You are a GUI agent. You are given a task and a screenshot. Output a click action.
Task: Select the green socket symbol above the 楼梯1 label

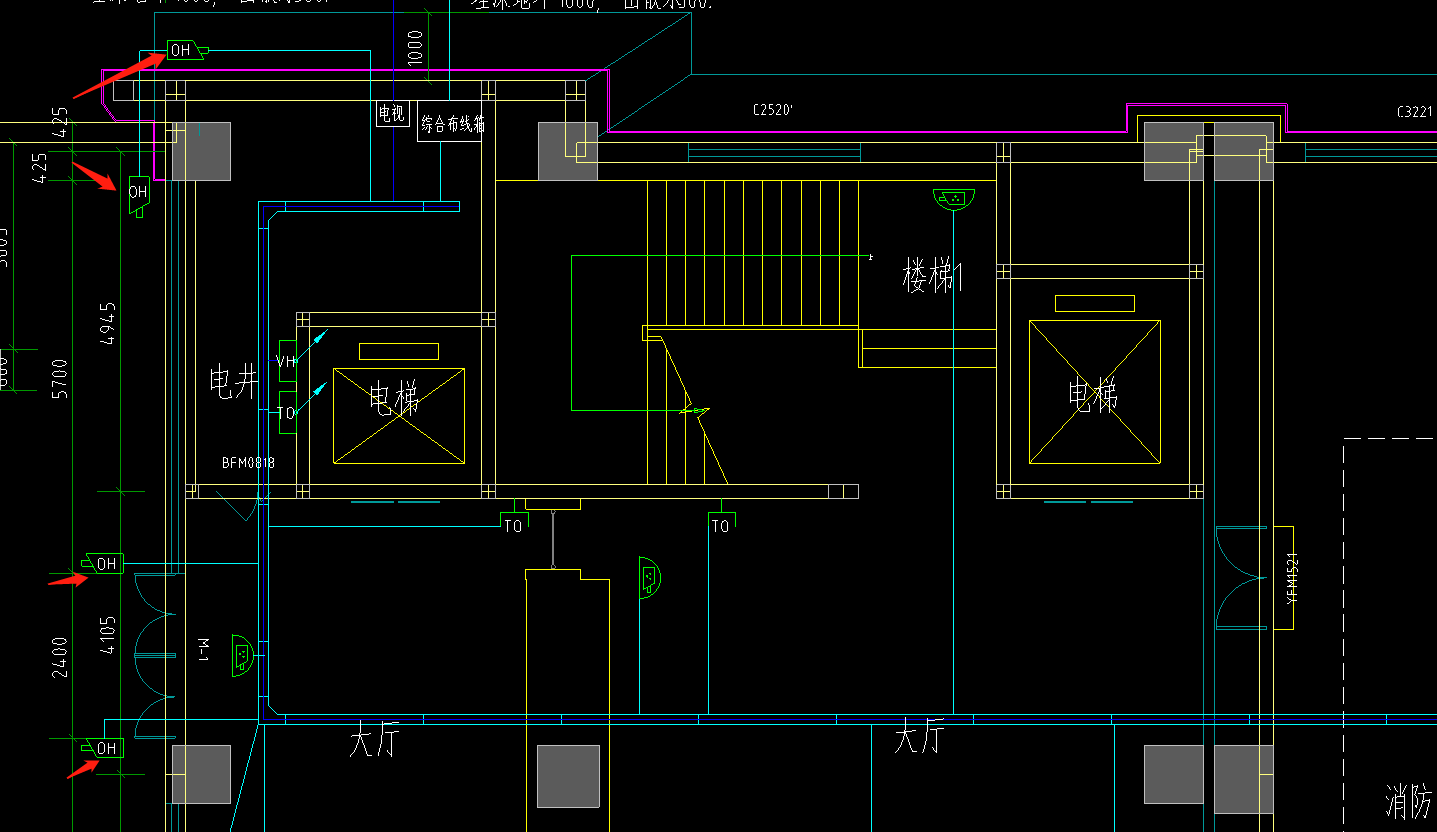point(954,199)
